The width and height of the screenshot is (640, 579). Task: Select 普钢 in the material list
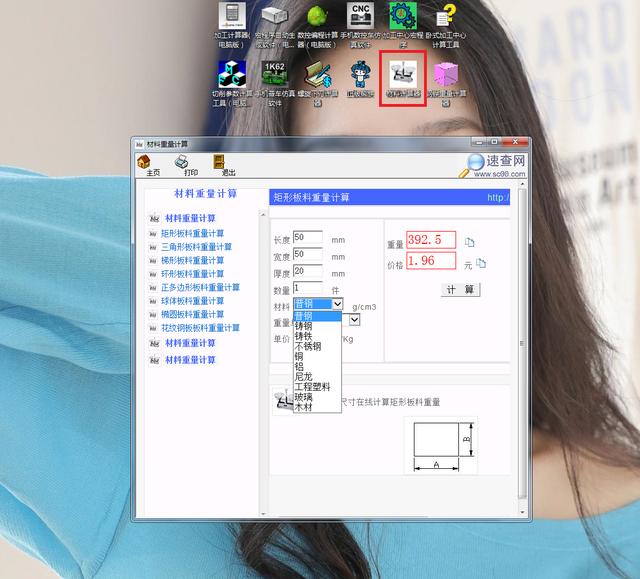pos(317,316)
